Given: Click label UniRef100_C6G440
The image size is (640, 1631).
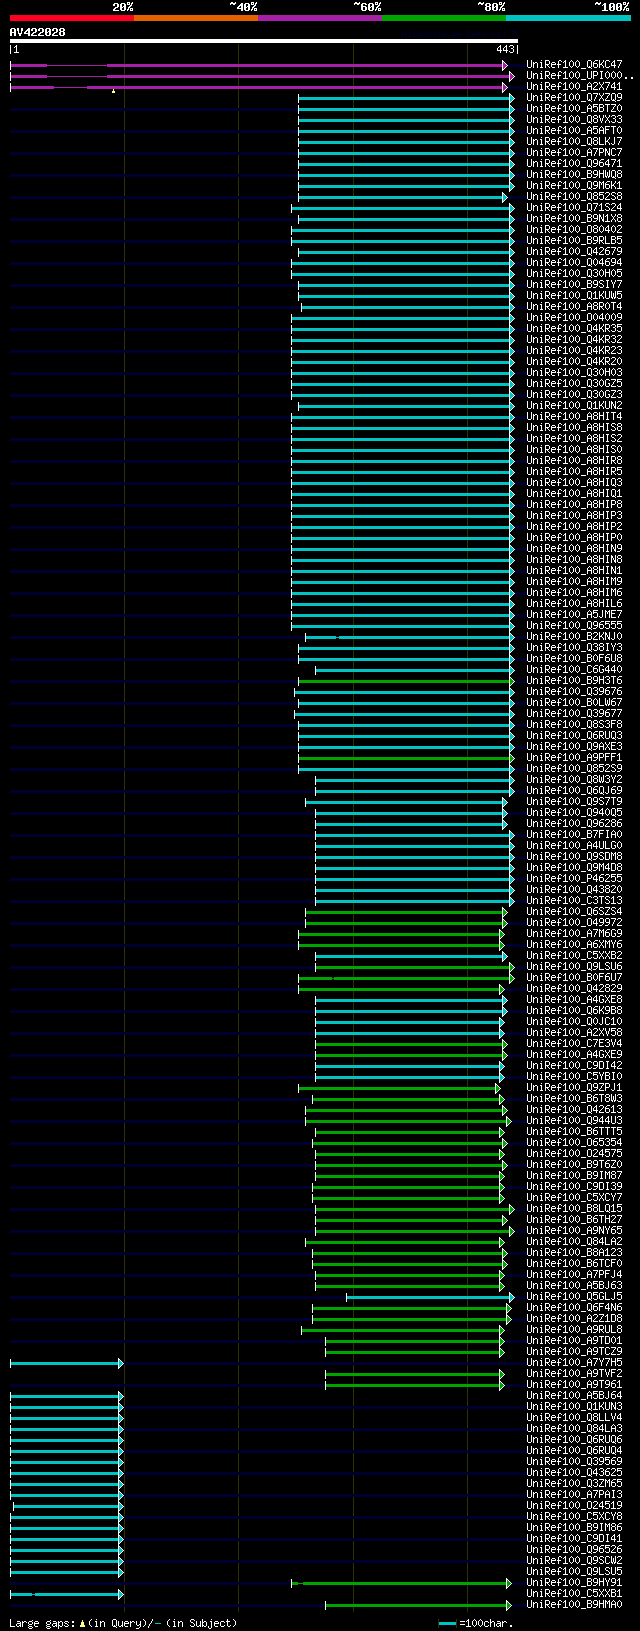Looking at the screenshot, I should pos(574,670).
